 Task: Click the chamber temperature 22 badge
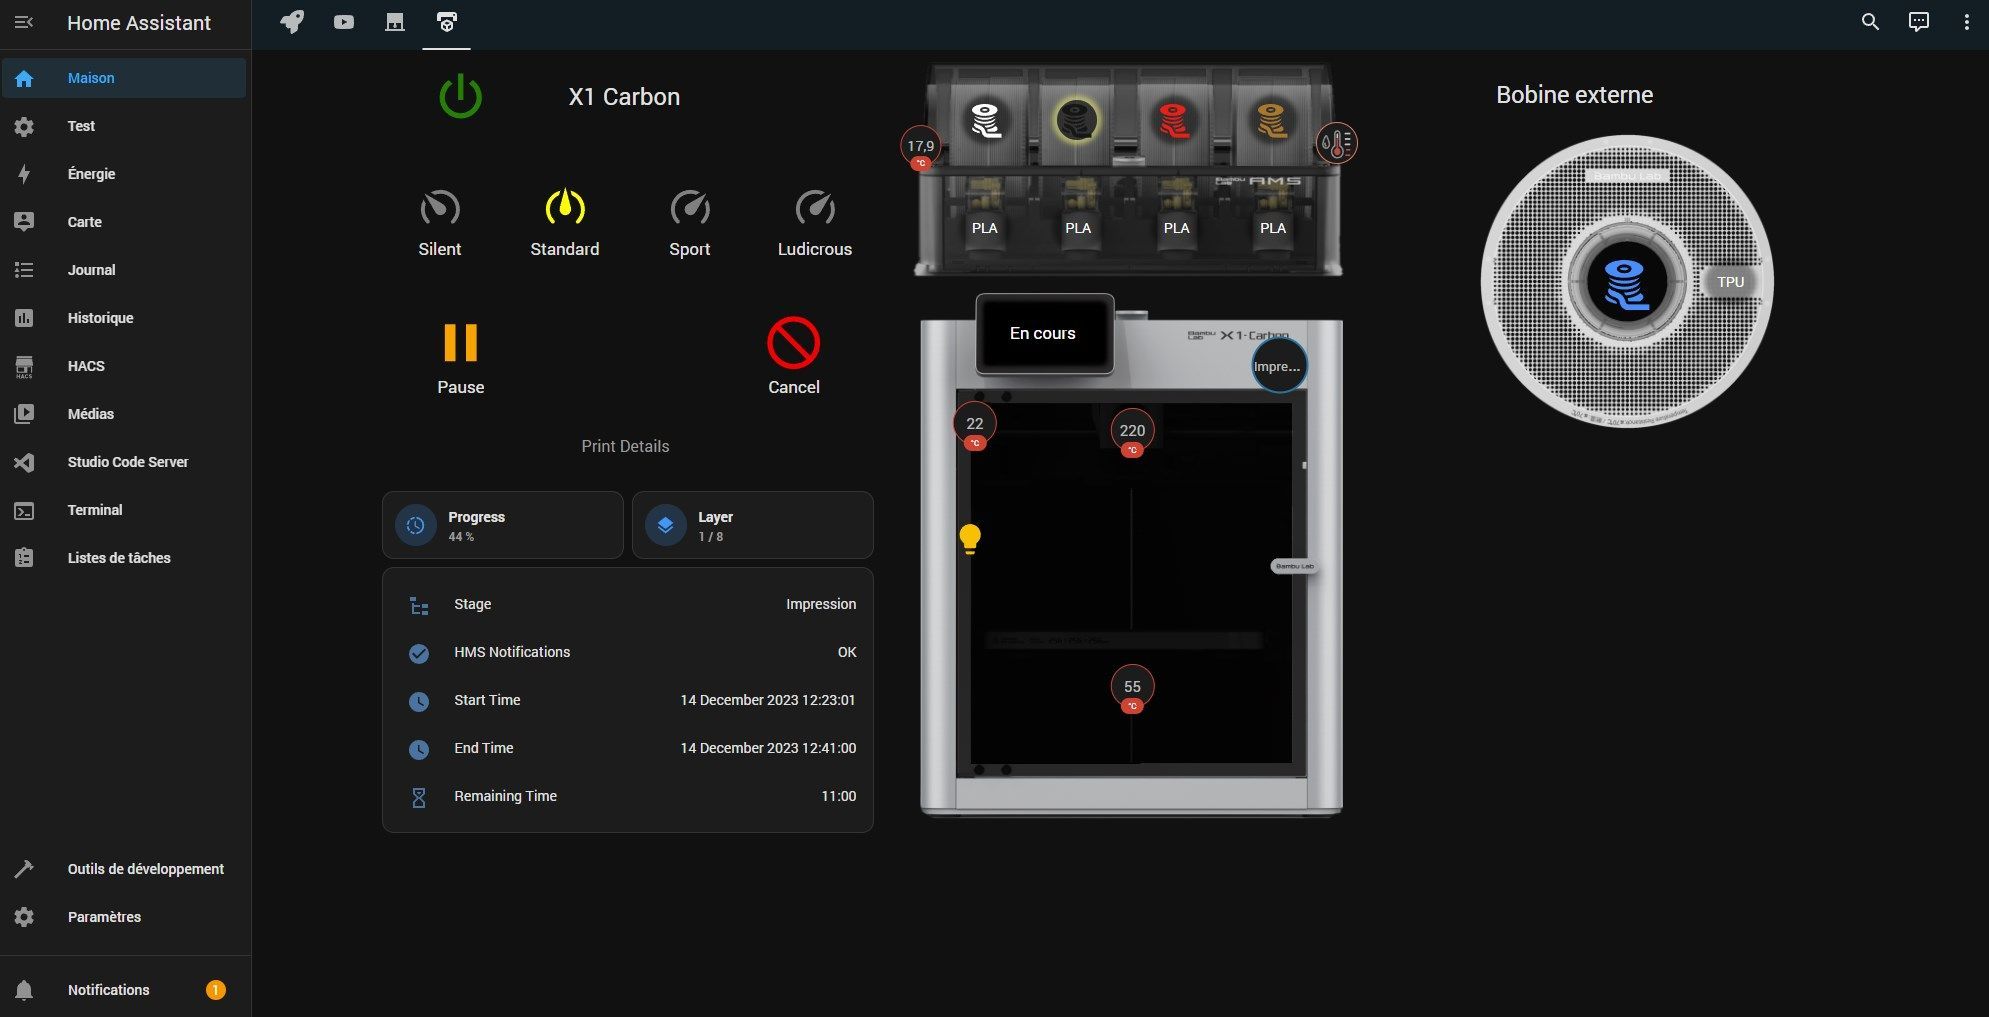click(975, 426)
